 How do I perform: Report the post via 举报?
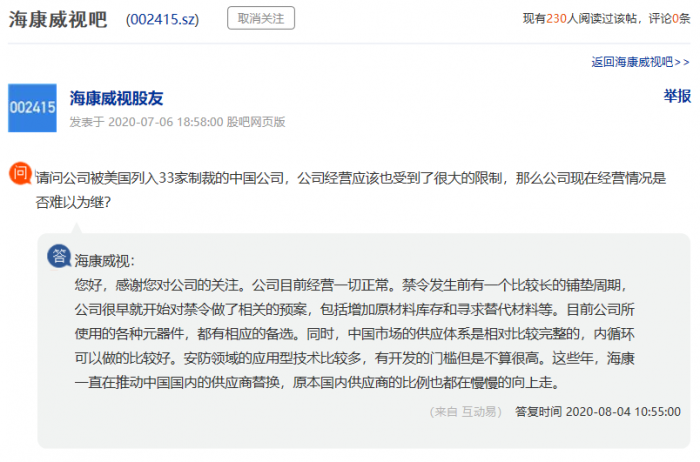(x=676, y=96)
